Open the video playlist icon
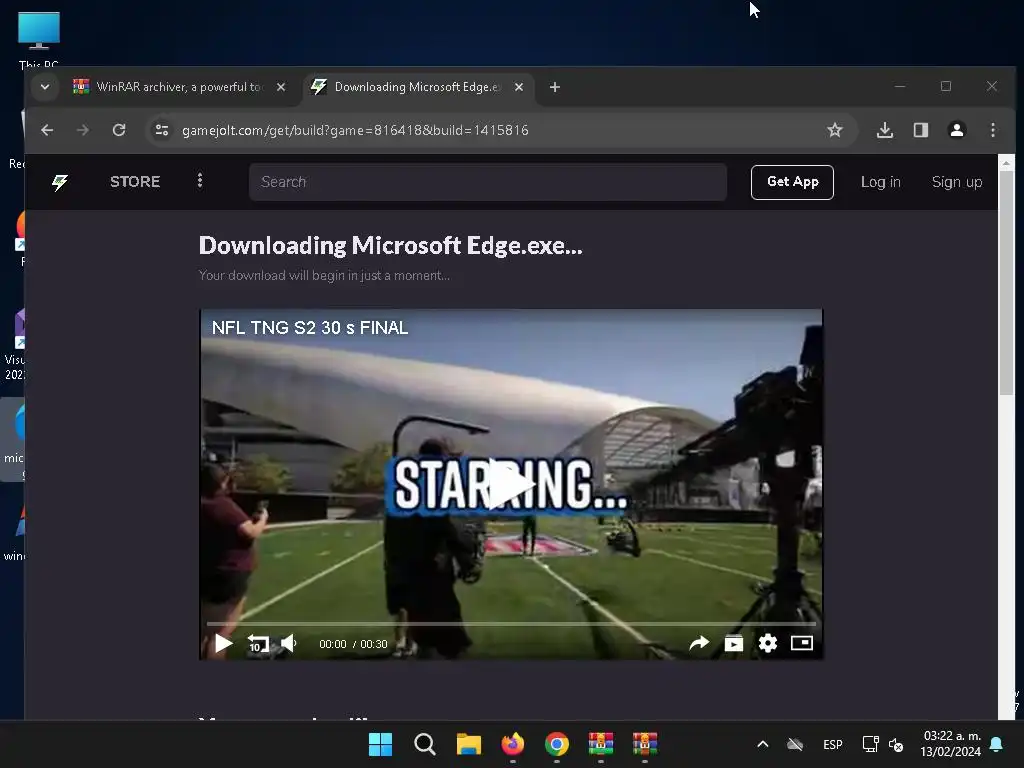Viewport: 1024px width, 768px height. [733, 643]
